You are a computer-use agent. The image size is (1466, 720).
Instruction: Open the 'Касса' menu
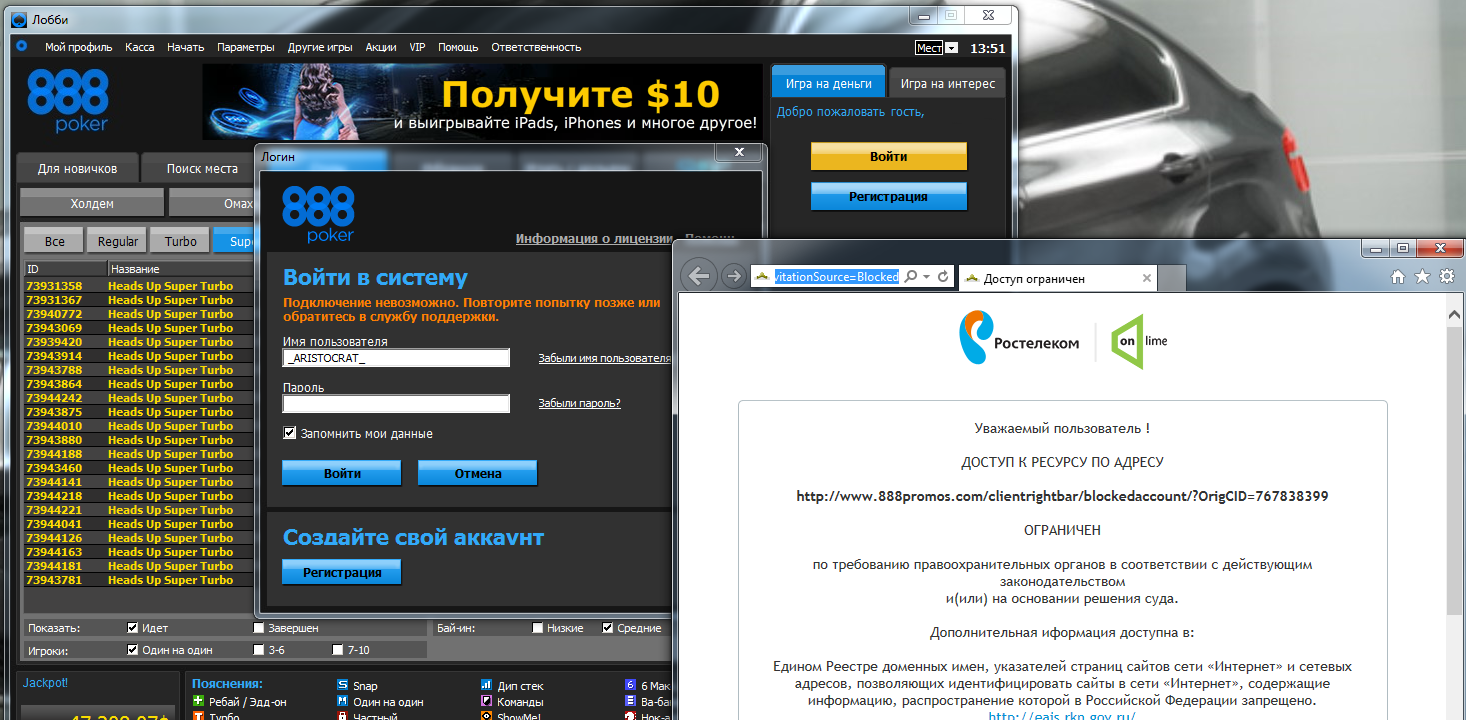(x=139, y=47)
